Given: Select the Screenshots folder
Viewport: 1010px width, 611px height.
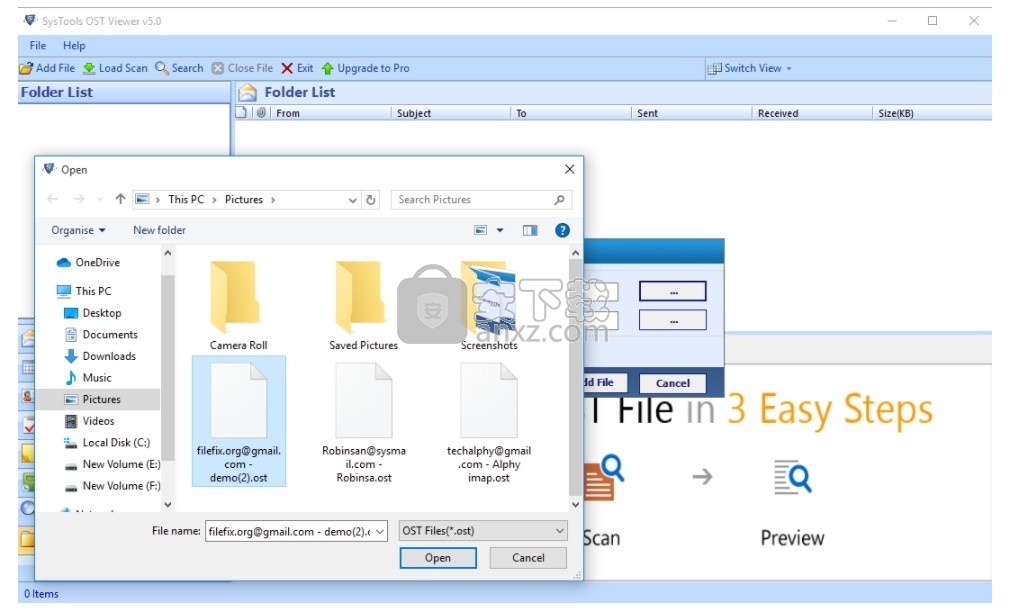Looking at the screenshot, I should 489,305.
